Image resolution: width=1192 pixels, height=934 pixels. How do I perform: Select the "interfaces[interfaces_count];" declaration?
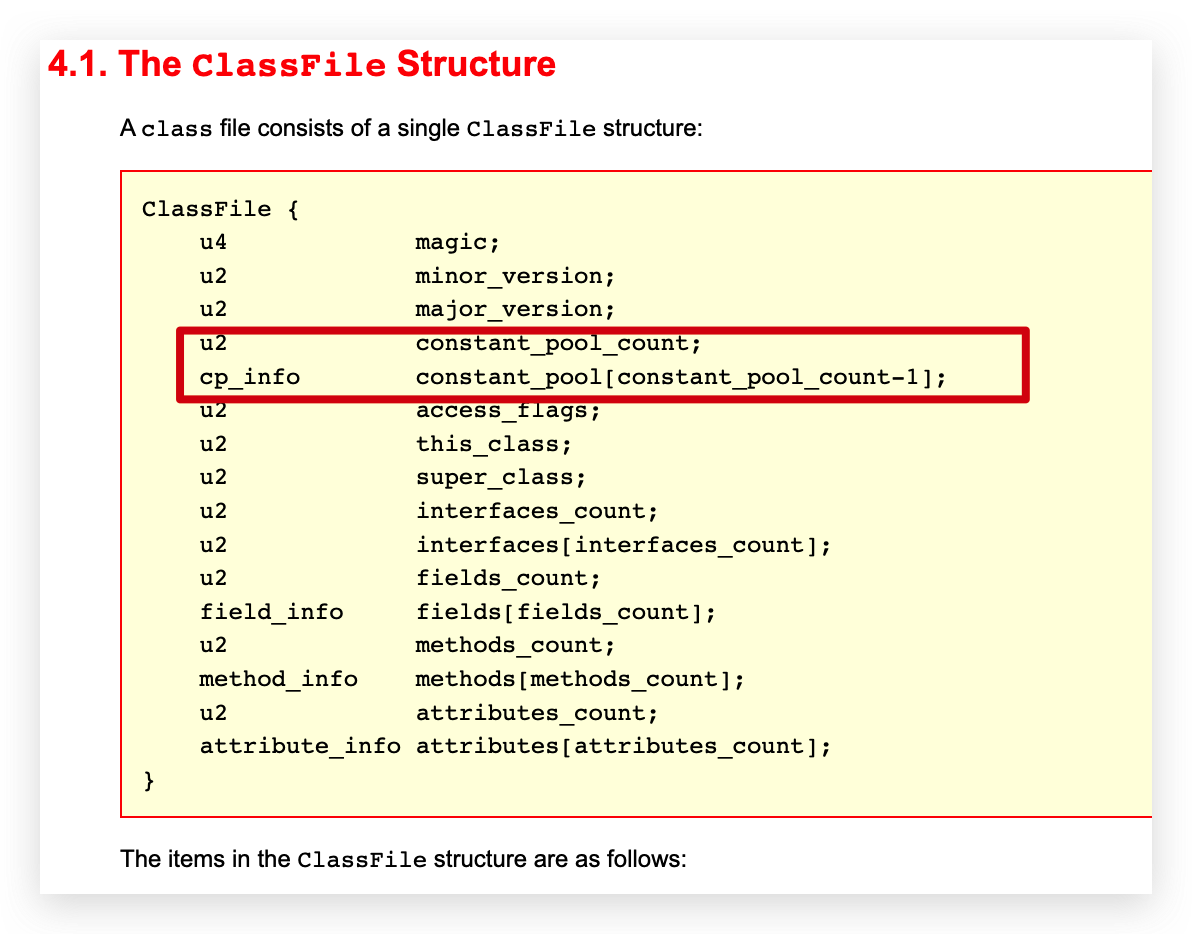(x=623, y=545)
